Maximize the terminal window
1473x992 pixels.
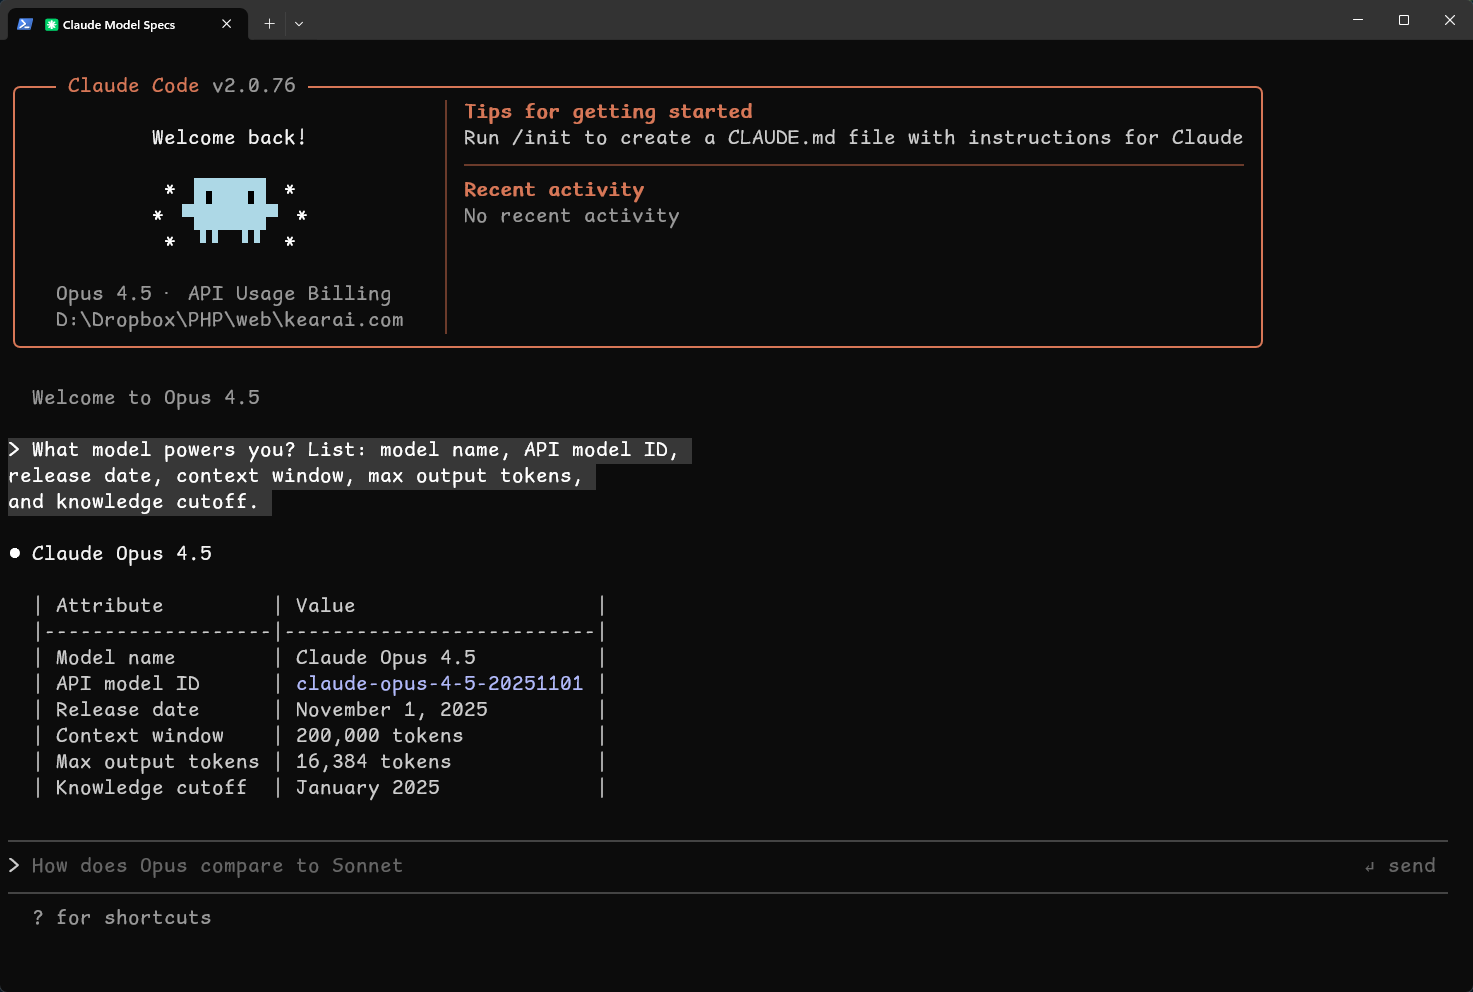pyautogui.click(x=1404, y=20)
